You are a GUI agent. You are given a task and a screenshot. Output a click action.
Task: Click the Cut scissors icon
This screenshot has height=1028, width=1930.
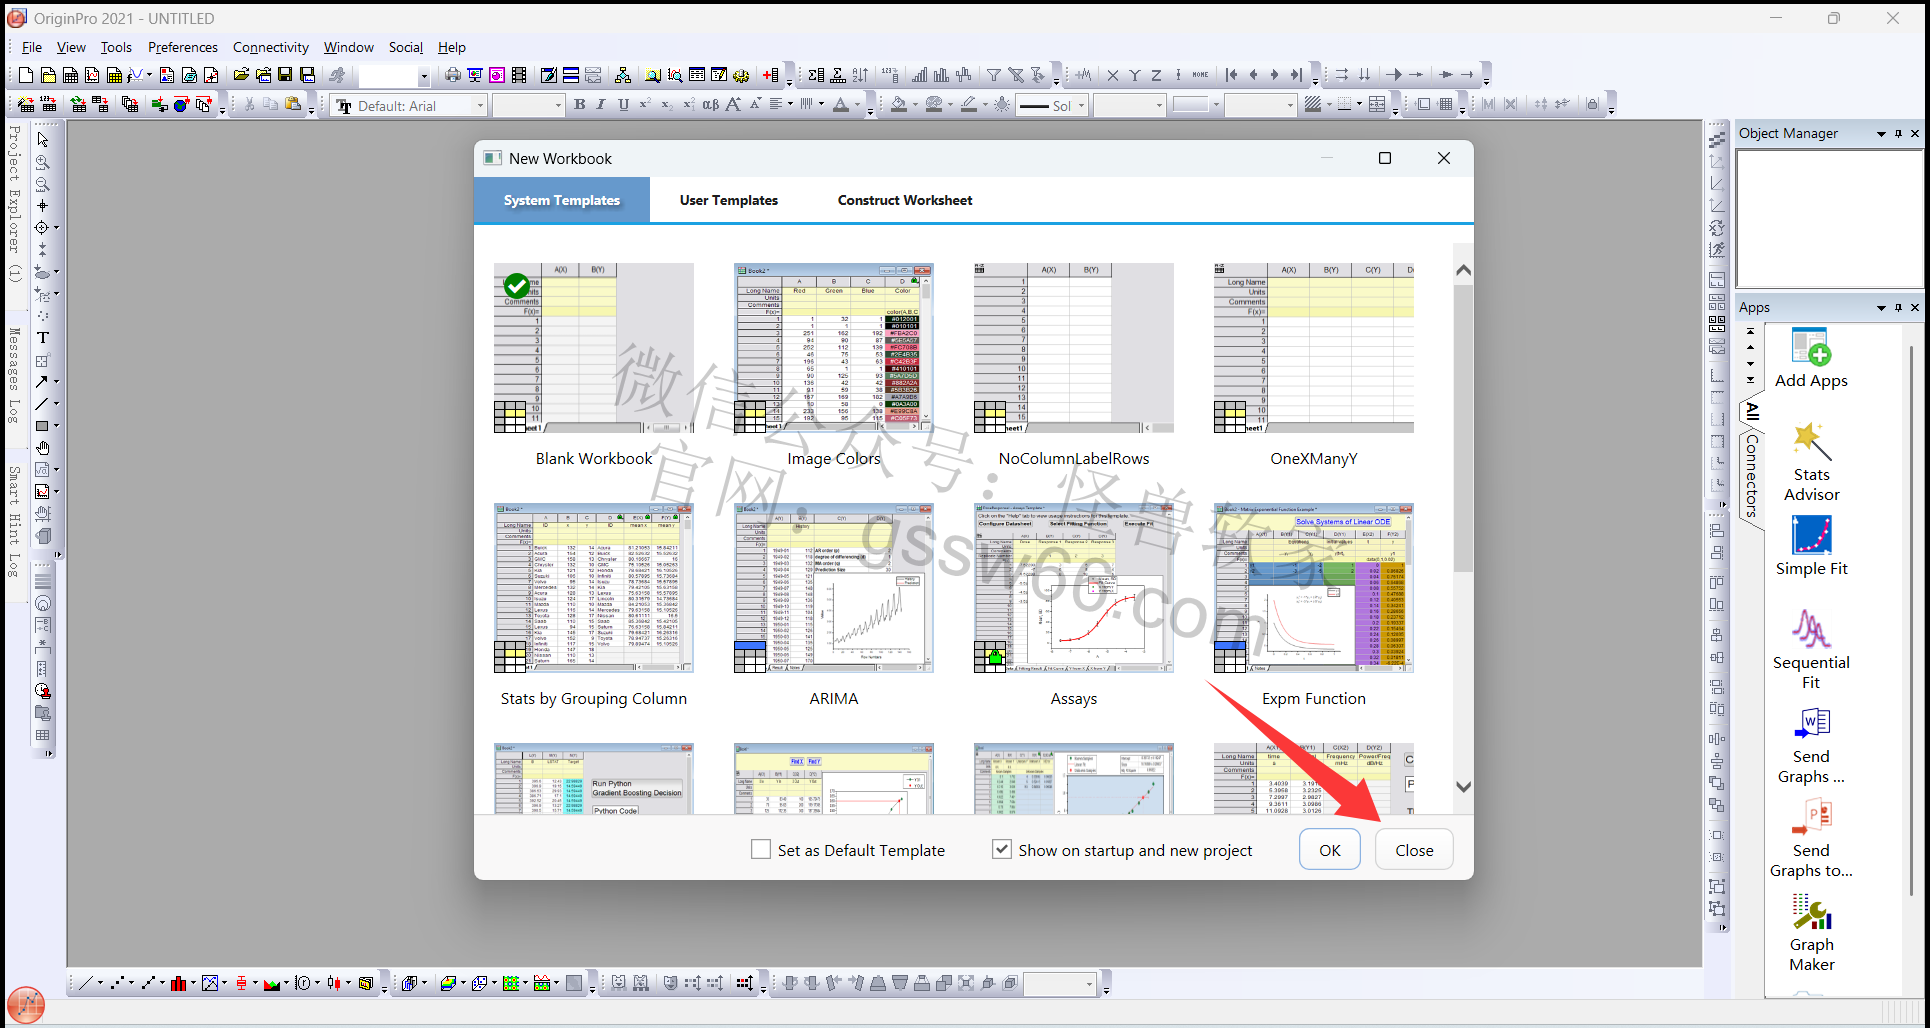coord(249,104)
